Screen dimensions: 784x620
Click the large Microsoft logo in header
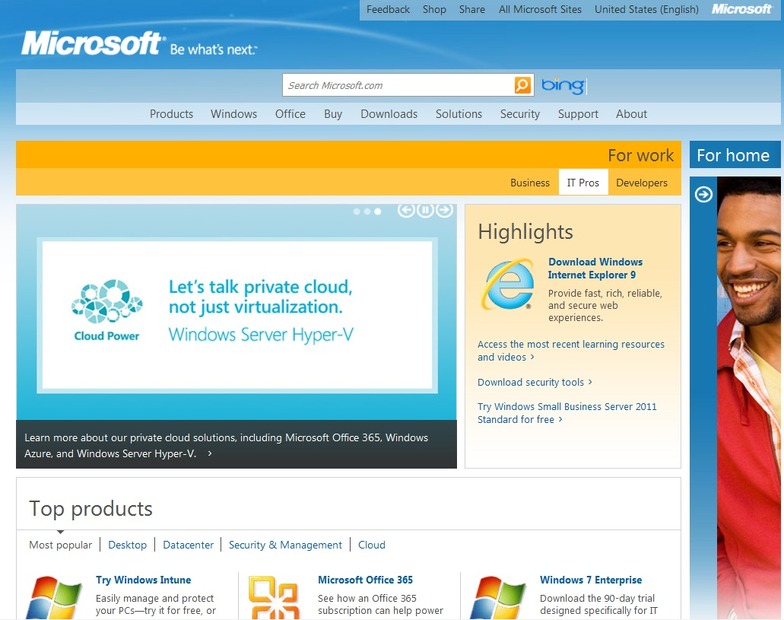tap(92, 44)
